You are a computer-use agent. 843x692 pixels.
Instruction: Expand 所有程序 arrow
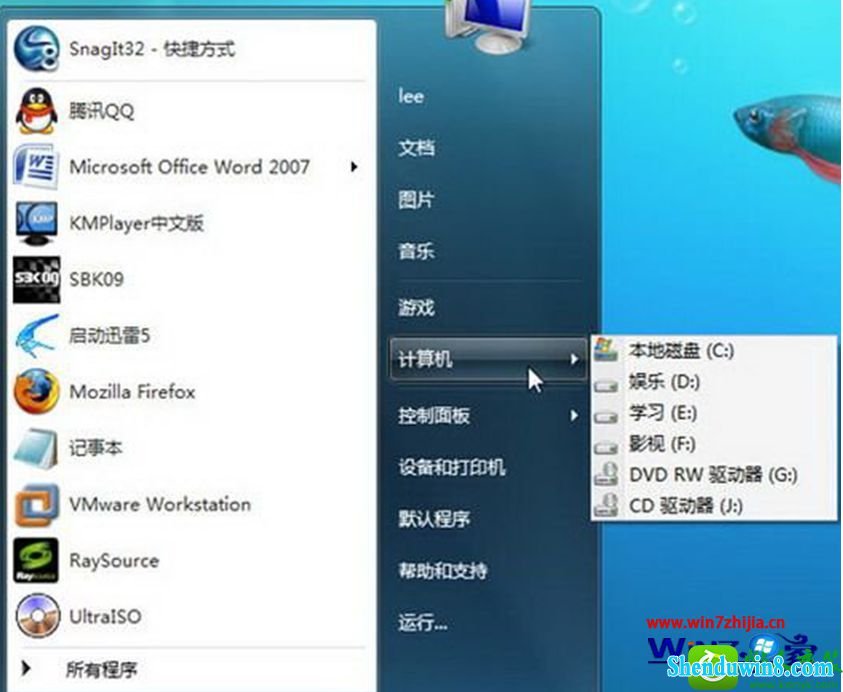tap(25, 668)
